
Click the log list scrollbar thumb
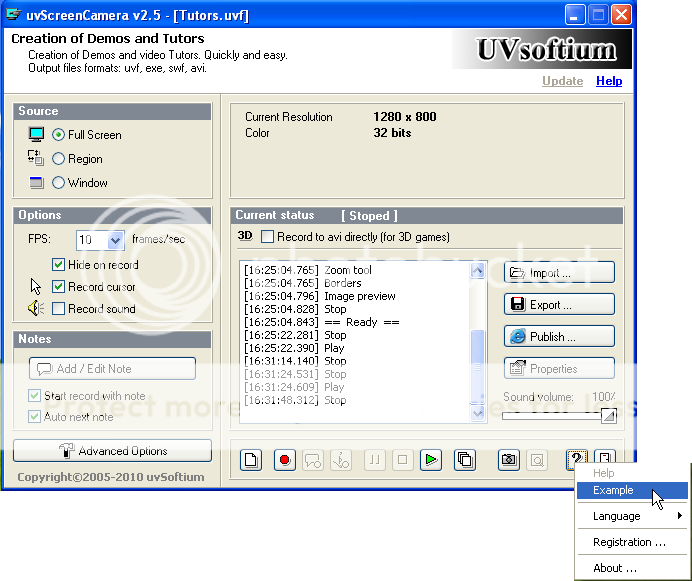pos(478,366)
